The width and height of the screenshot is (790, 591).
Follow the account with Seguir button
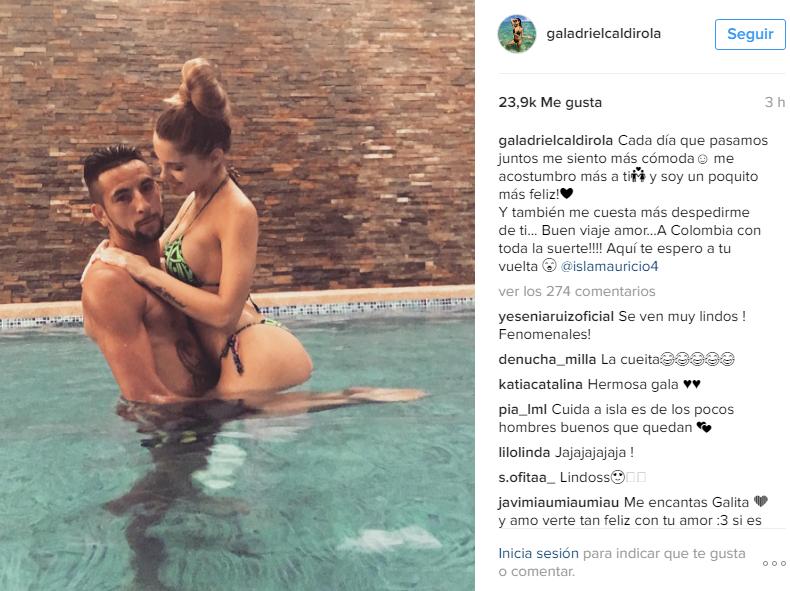750,34
